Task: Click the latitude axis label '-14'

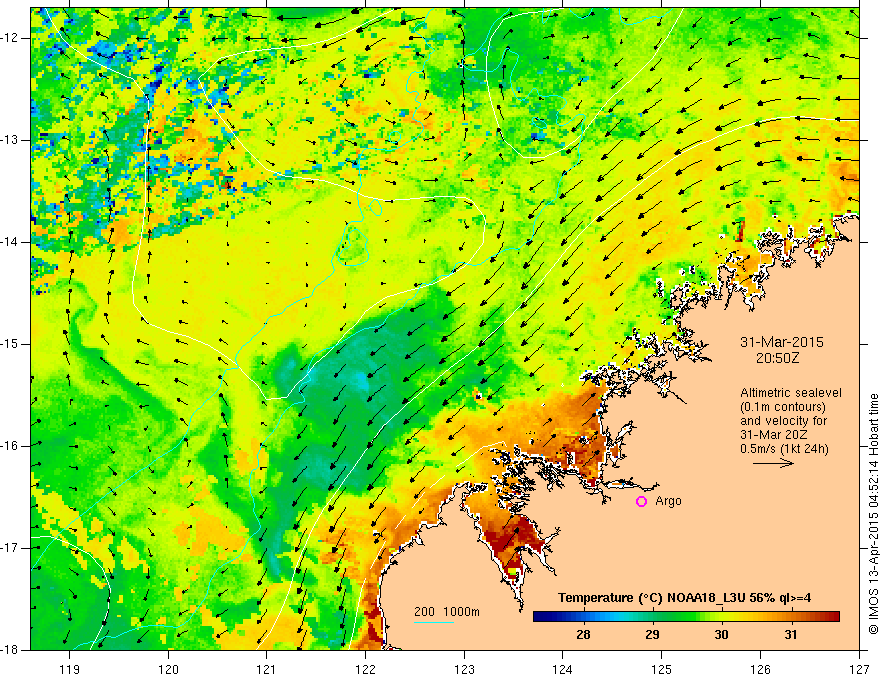Action: [x=11, y=242]
